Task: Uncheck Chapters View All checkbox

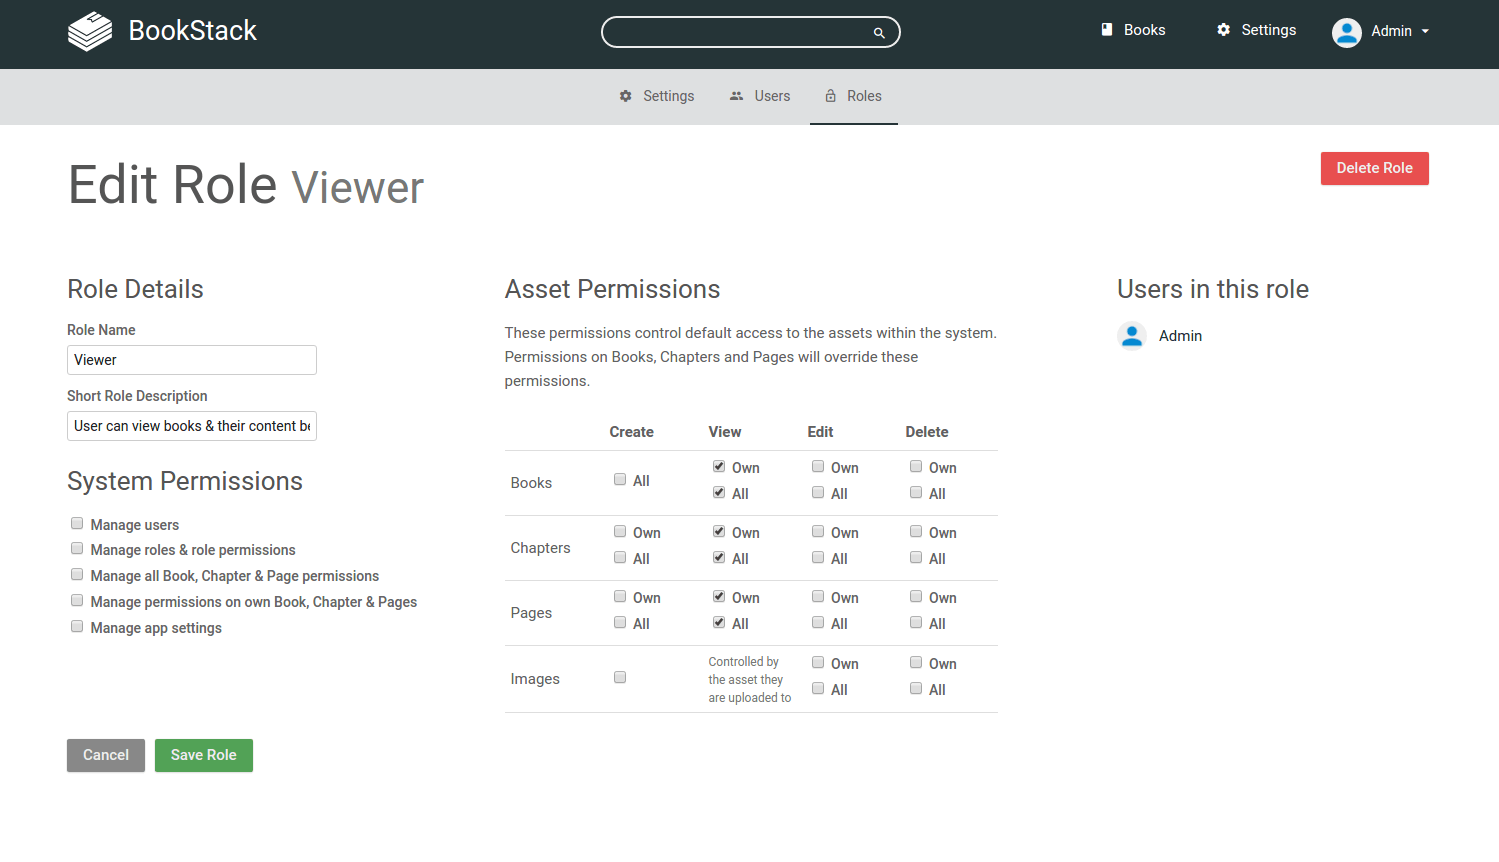Action: point(719,557)
